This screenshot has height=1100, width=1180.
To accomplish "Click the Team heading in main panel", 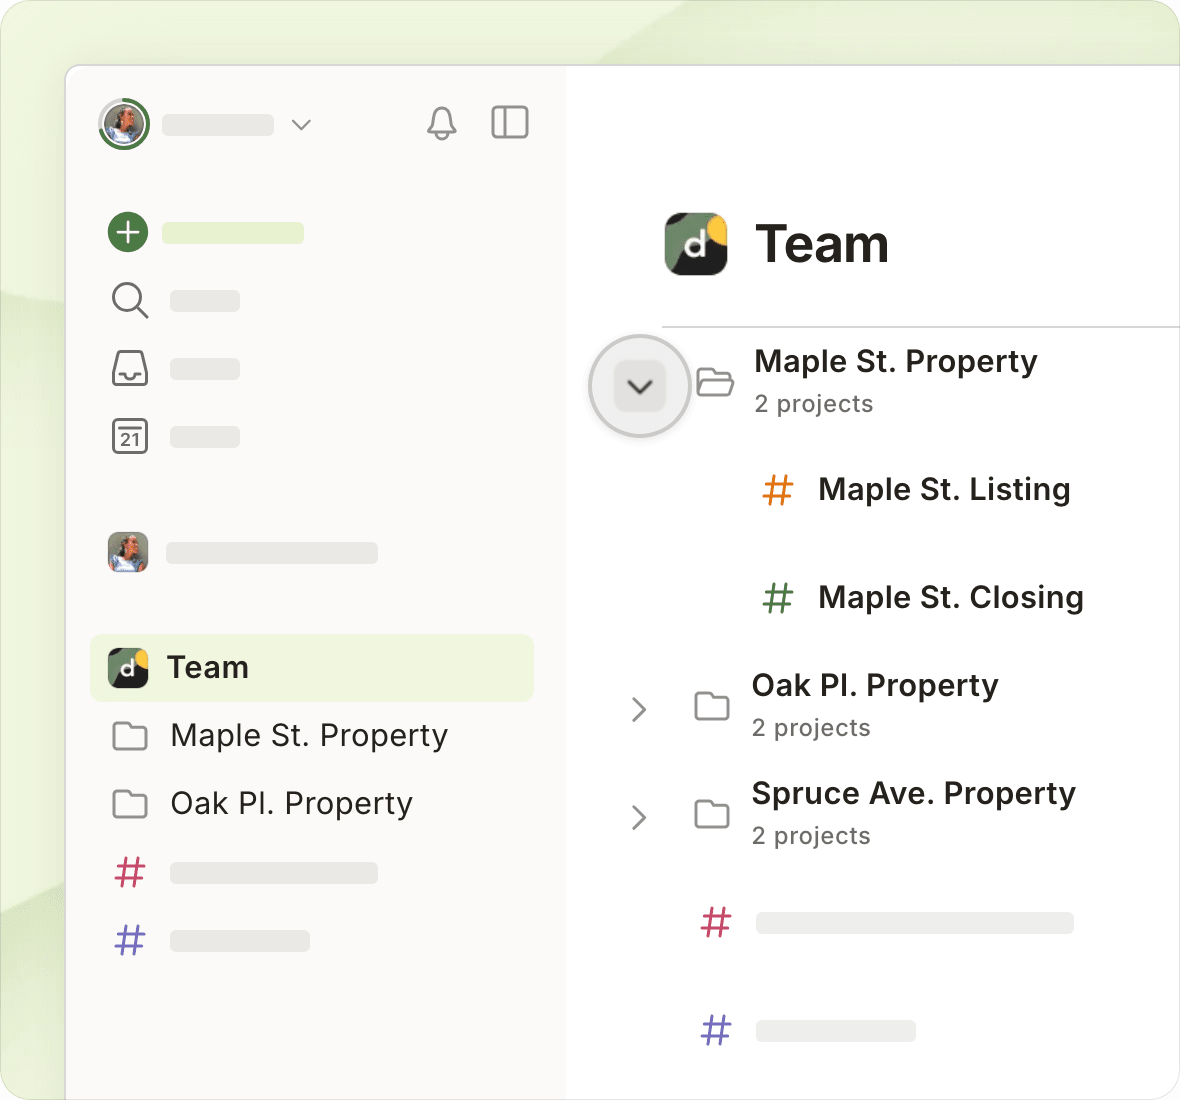I will pyautogui.click(x=822, y=245).
